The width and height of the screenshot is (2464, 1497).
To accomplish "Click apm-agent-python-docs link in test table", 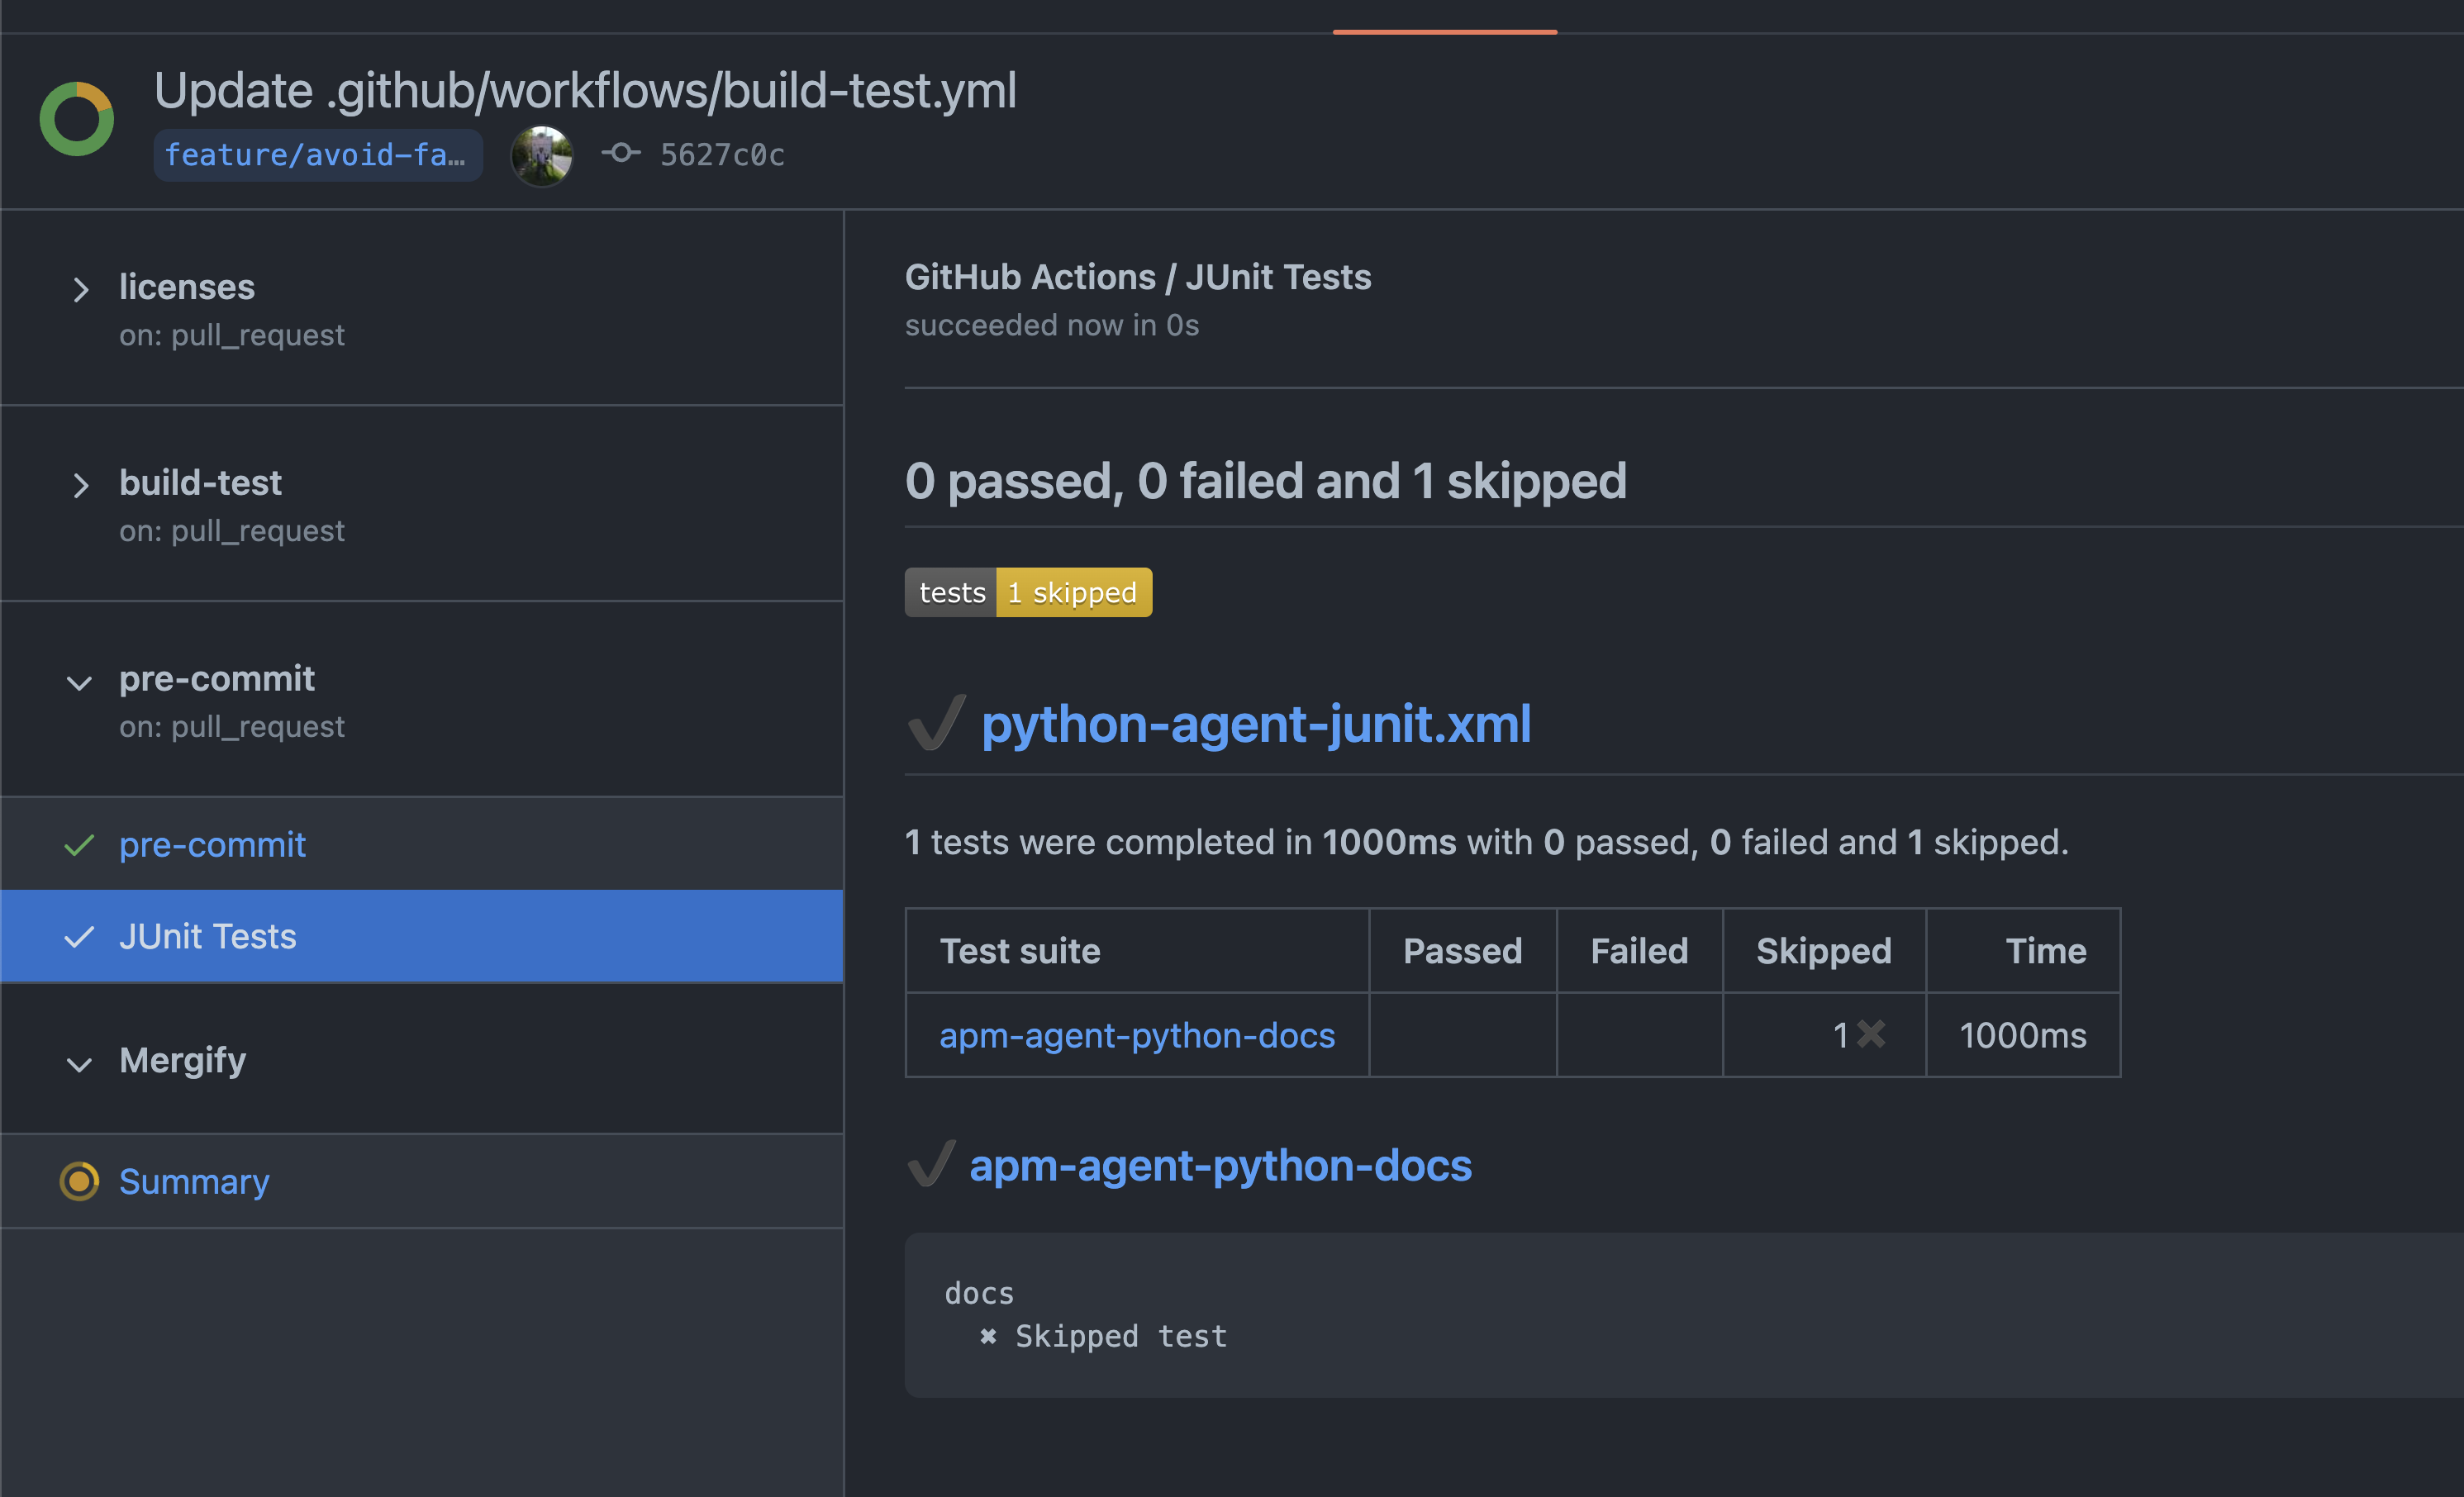I will 1137,1036.
